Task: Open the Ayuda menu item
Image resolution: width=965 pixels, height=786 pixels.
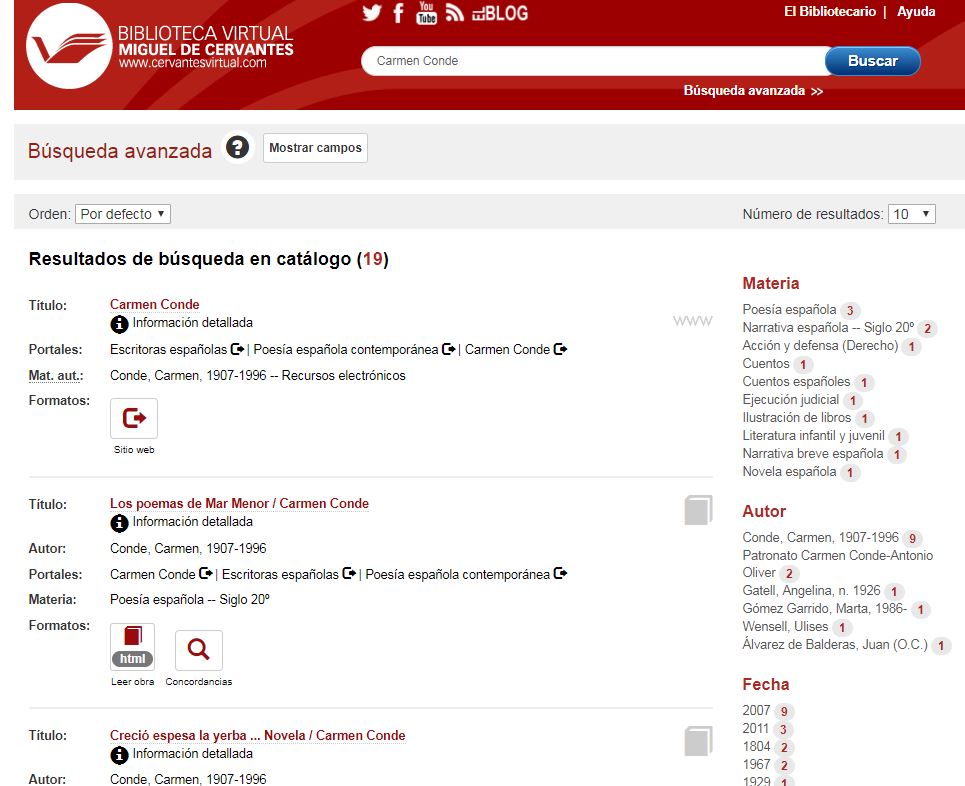Action: [916, 12]
